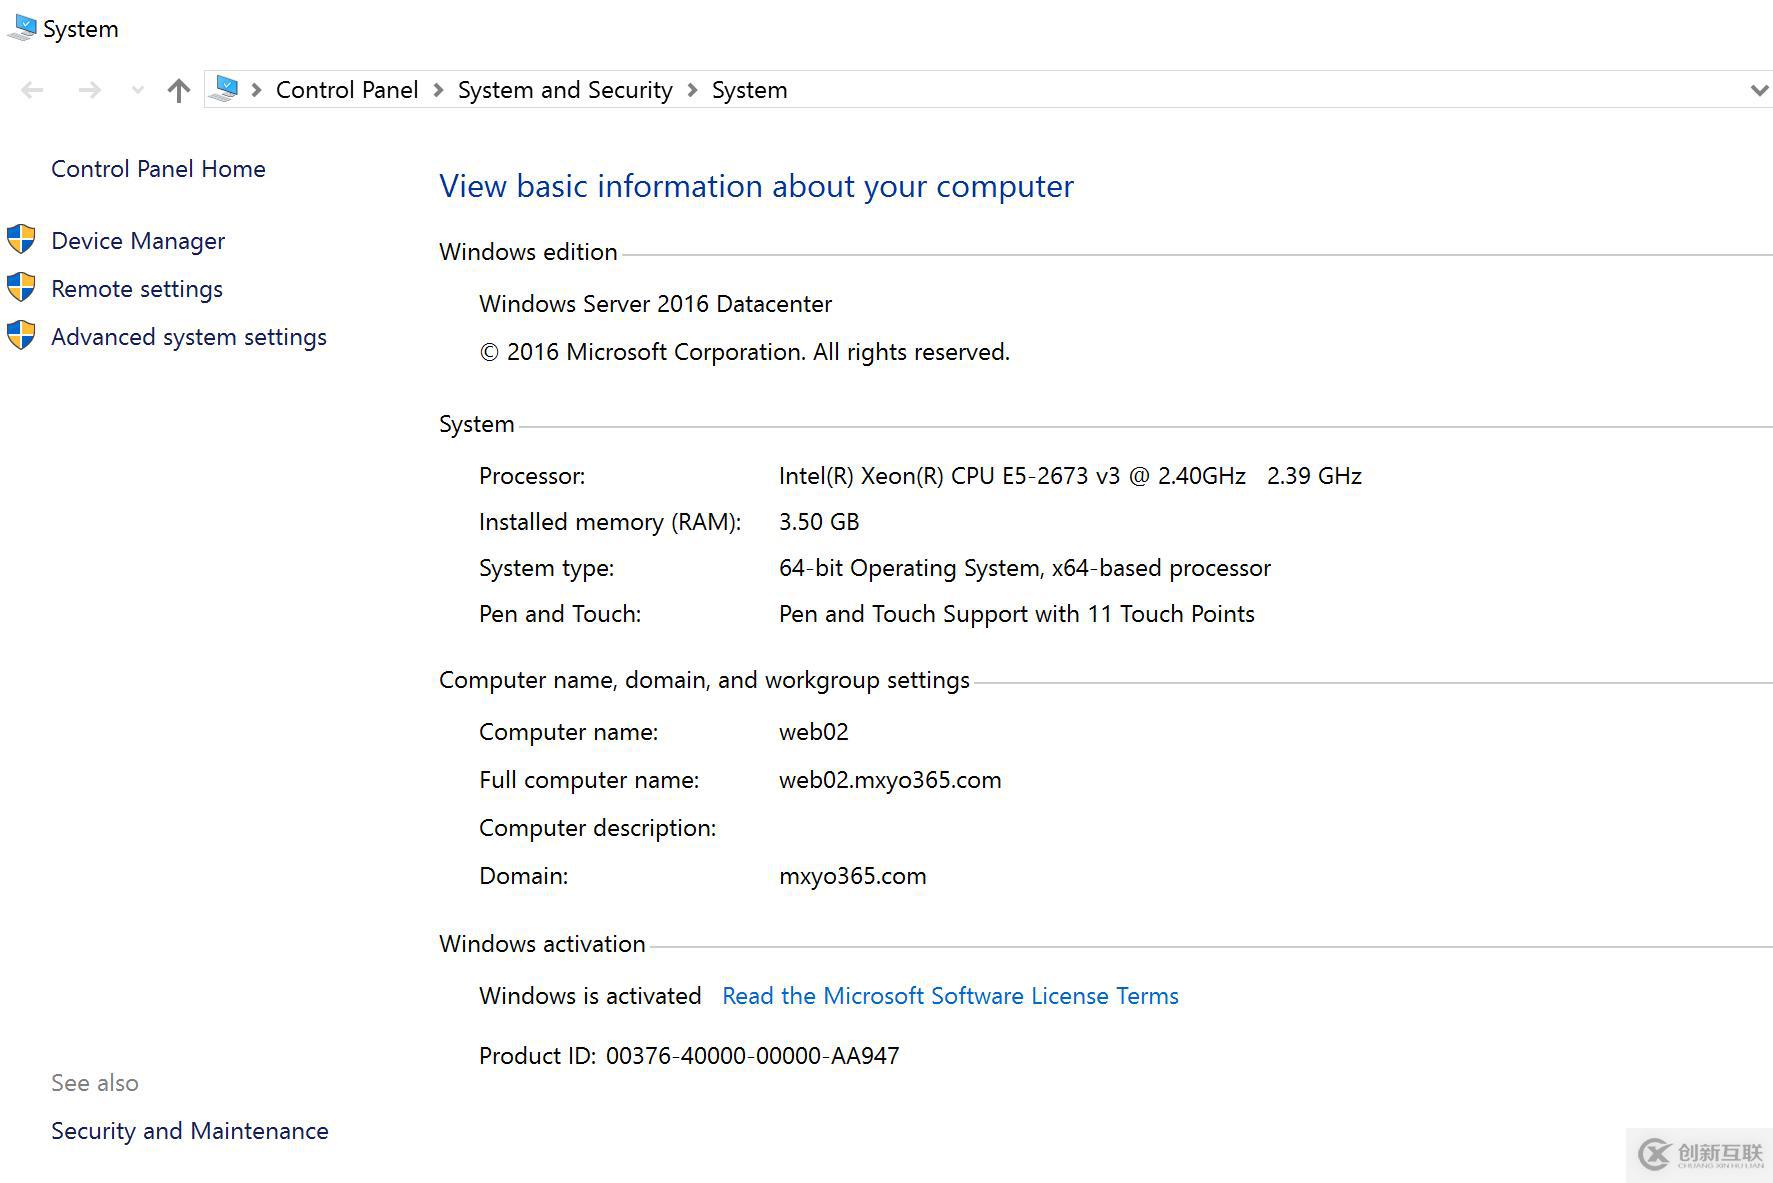
Task: Expand chevron after System and Security breadcrumb
Action: [692, 90]
